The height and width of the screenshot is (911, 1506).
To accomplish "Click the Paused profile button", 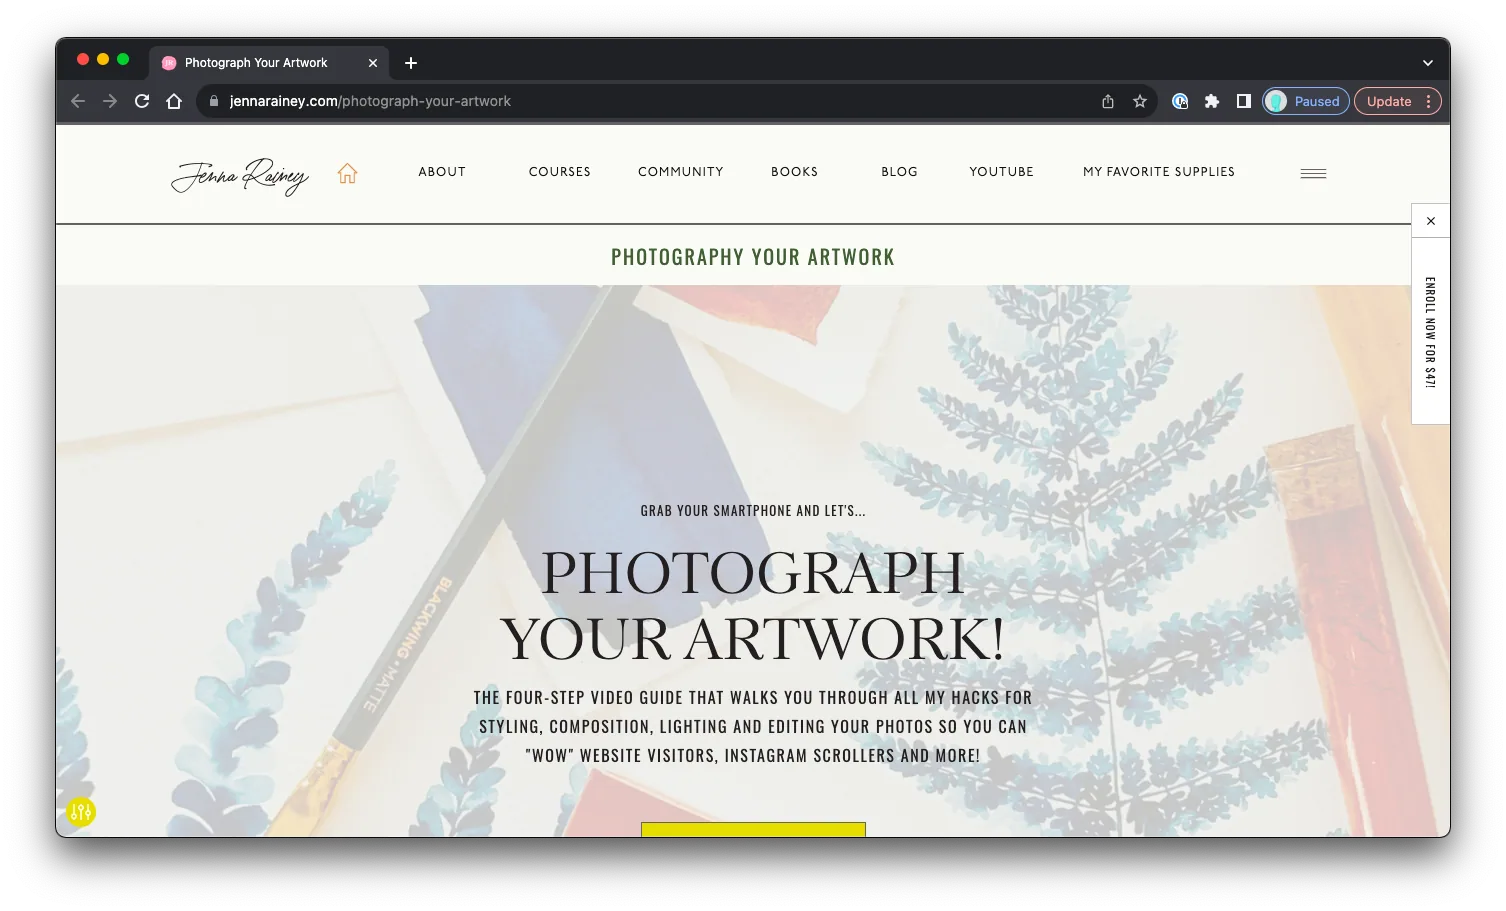I will (1306, 101).
